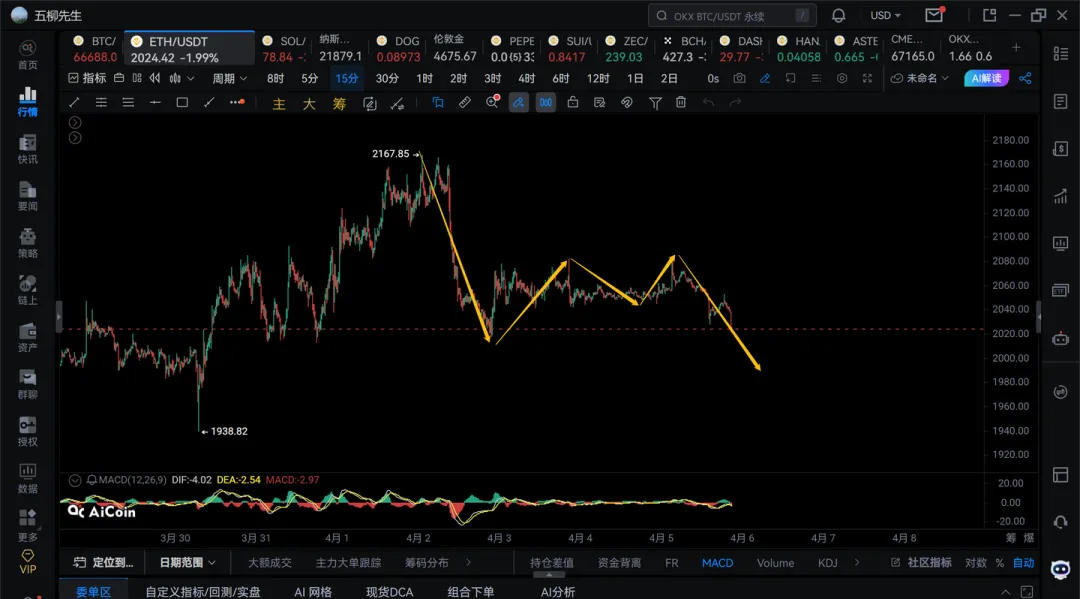Click the left panel collapse handle
The image size is (1080, 599).
(x=59, y=317)
